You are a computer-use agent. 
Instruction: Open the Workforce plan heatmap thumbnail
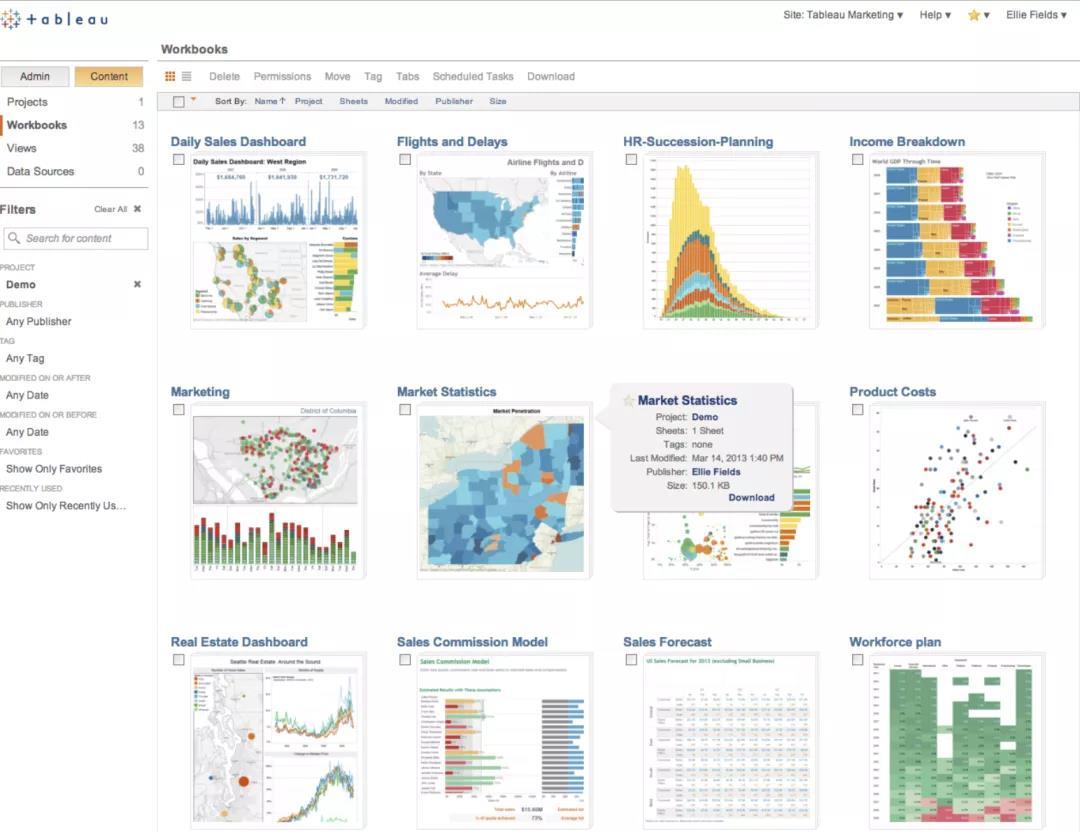(x=956, y=740)
